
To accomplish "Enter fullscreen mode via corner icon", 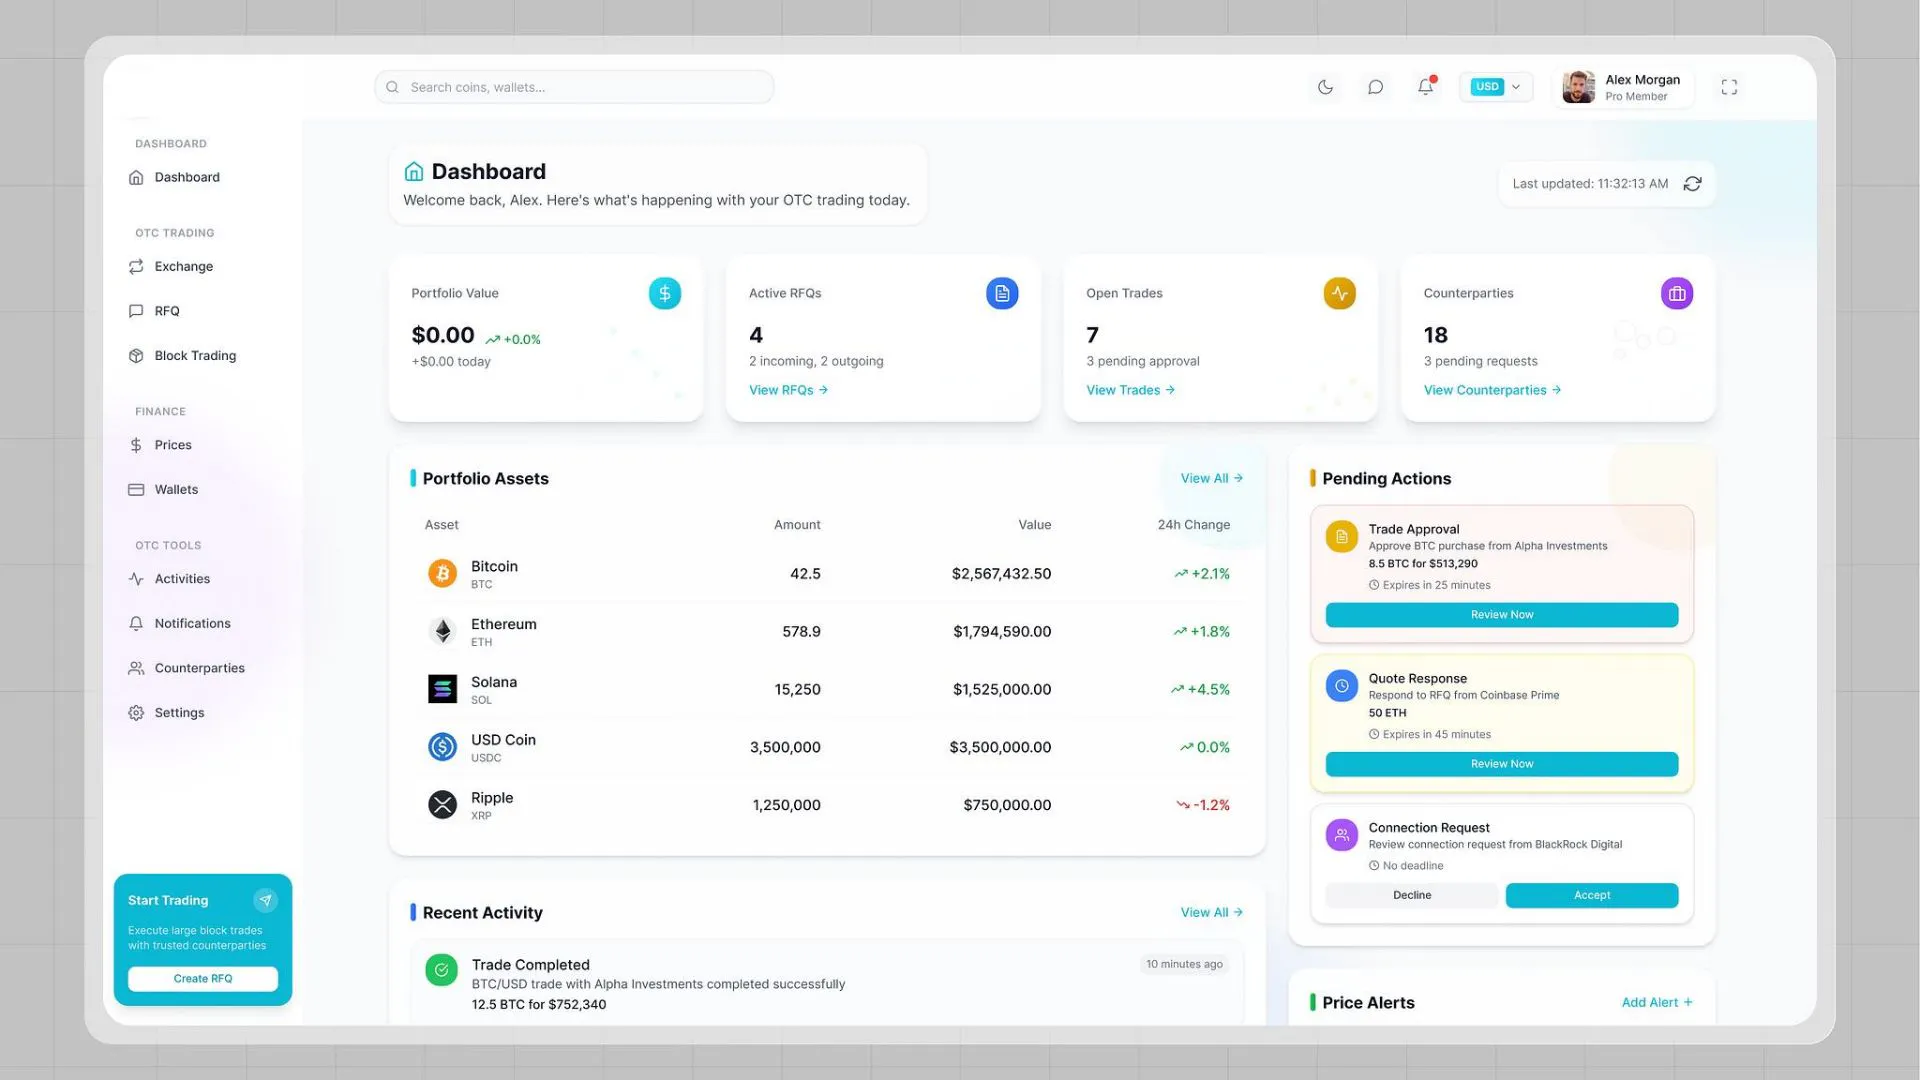I will click(1729, 87).
